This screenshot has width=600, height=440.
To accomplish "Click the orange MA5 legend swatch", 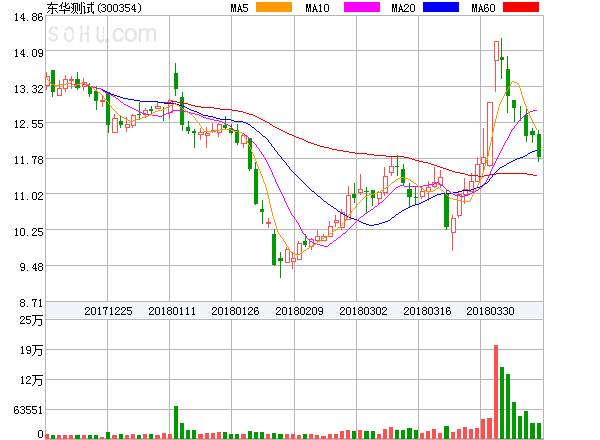I will coord(274,7).
